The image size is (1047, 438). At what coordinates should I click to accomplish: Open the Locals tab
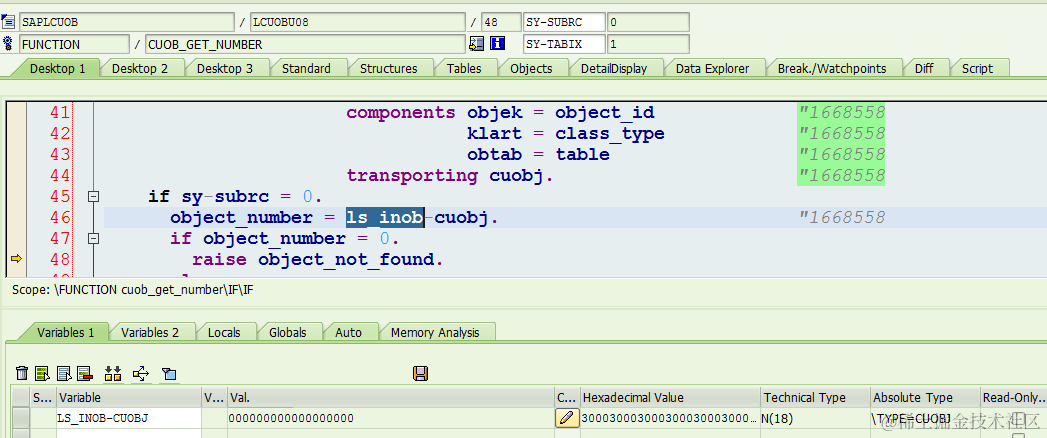click(224, 332)
